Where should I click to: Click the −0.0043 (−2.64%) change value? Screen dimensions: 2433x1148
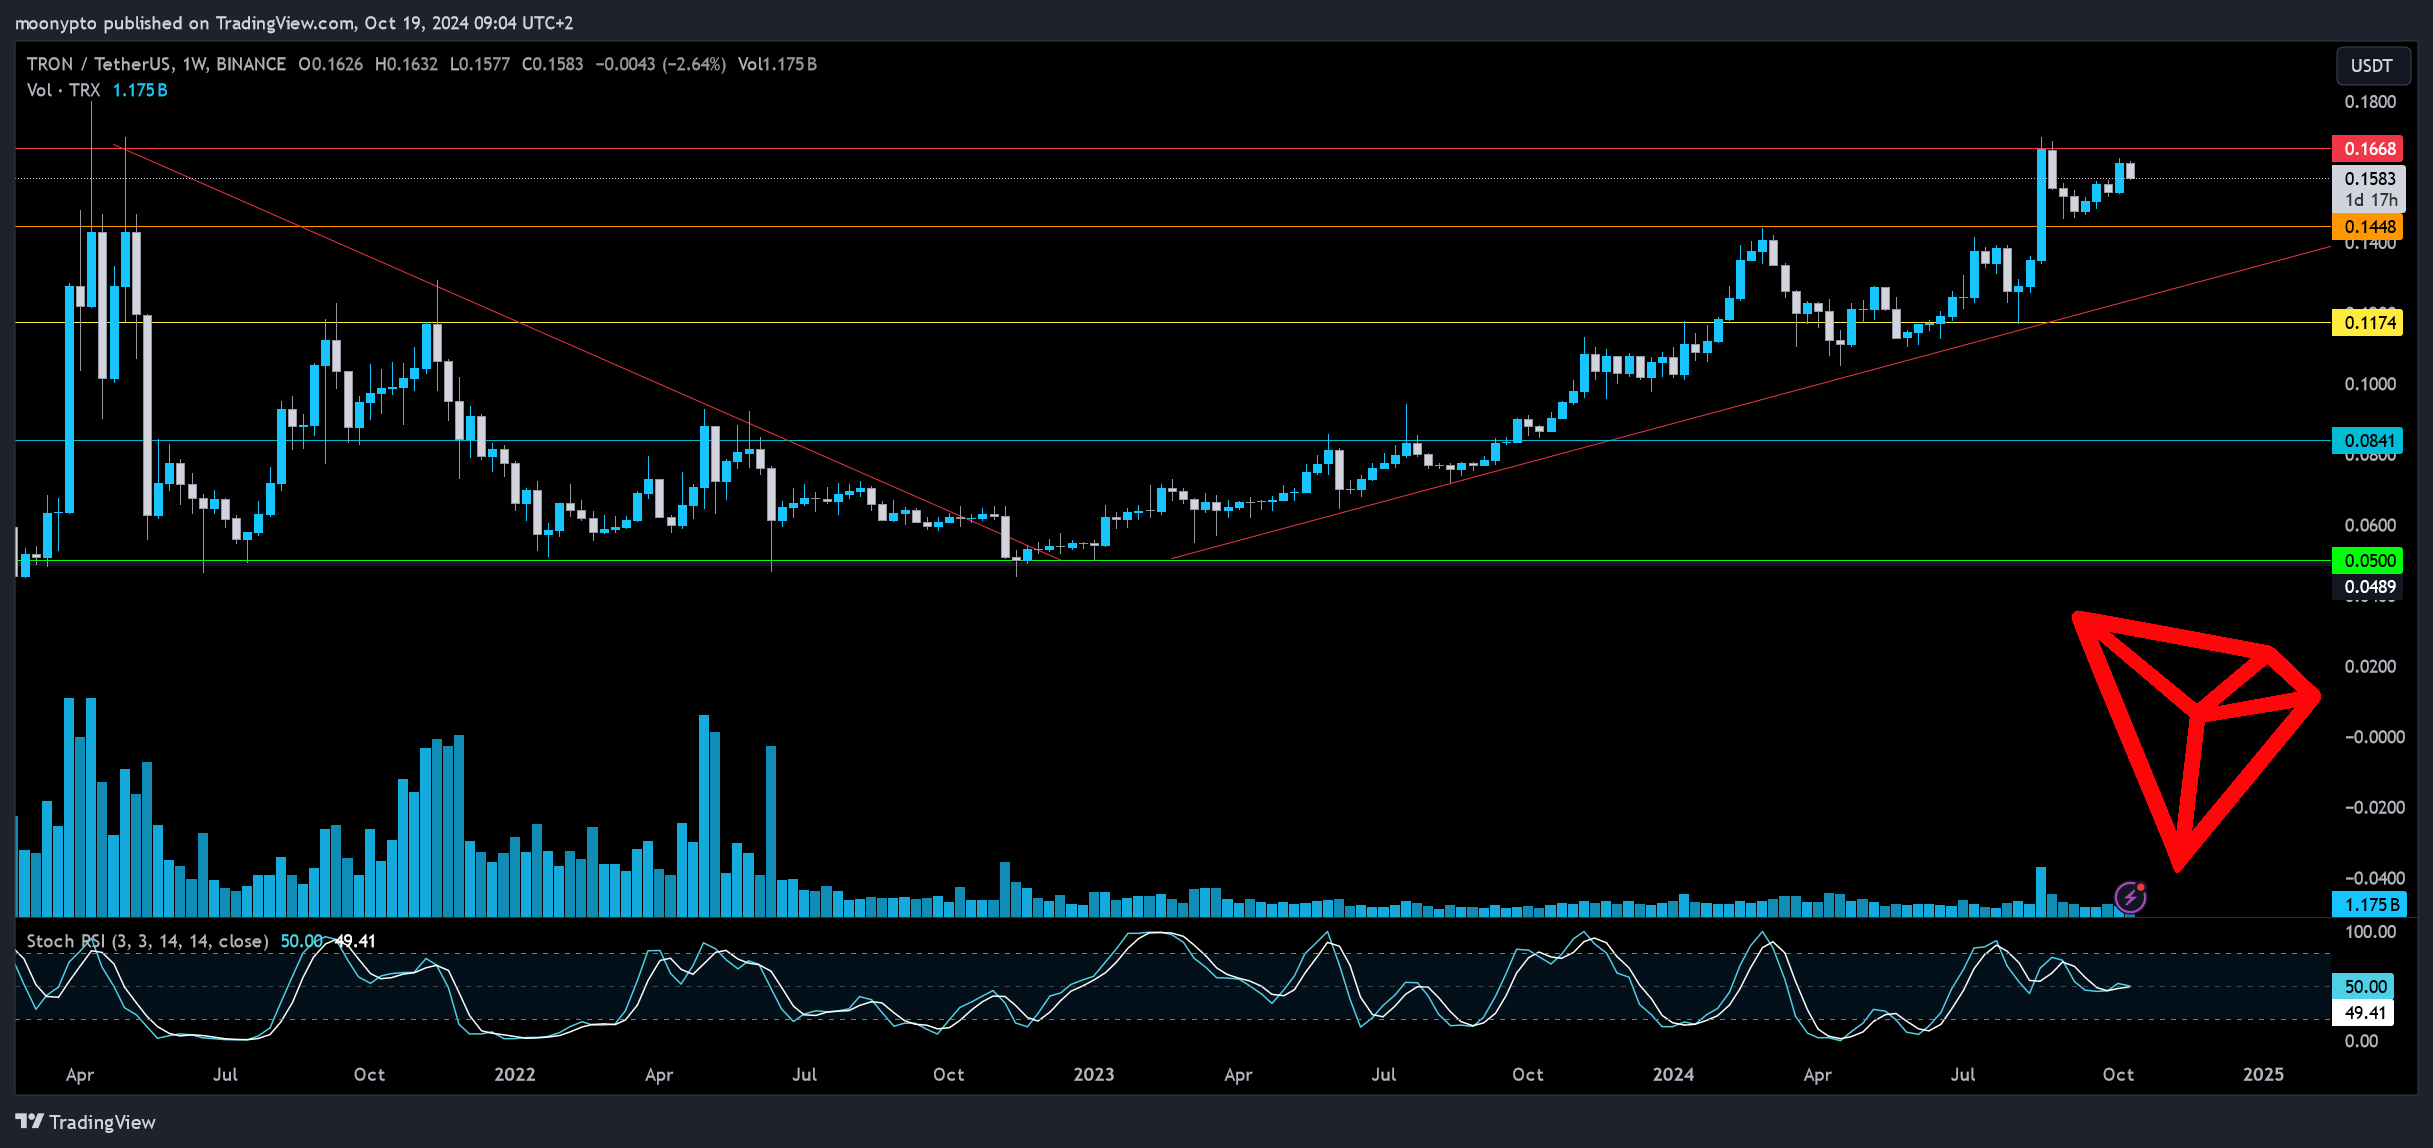pyautogui.click(x=661, y=64)
